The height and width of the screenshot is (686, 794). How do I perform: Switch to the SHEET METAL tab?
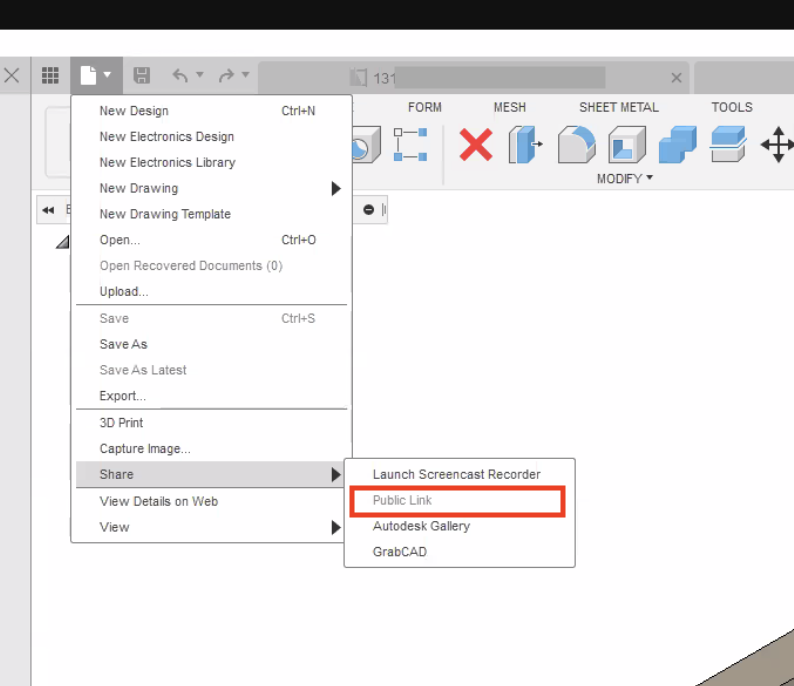coord(619,107)
